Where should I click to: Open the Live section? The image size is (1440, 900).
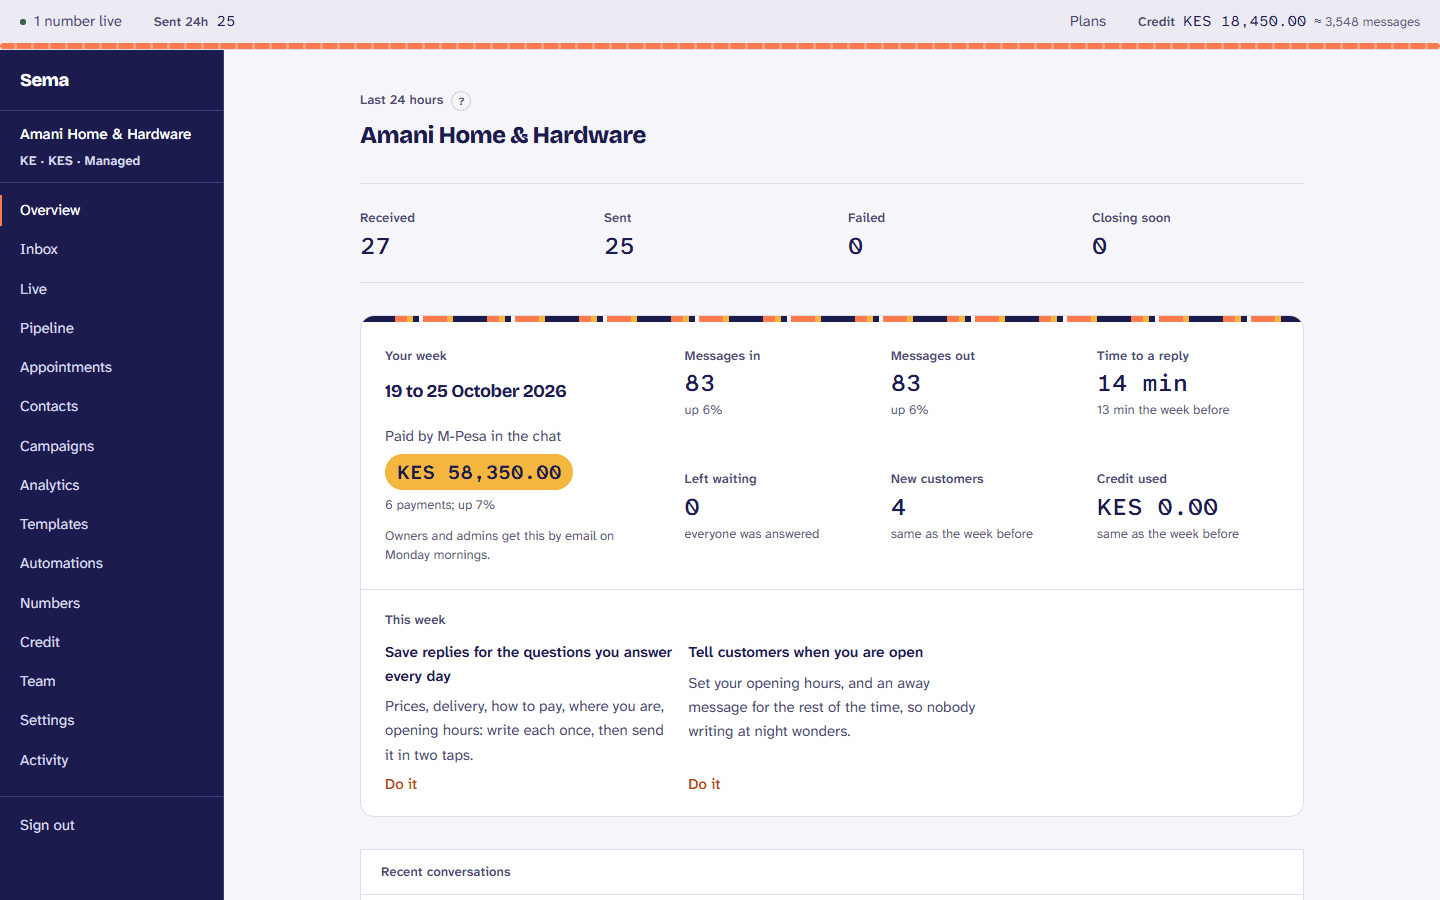tap(112, 289)
